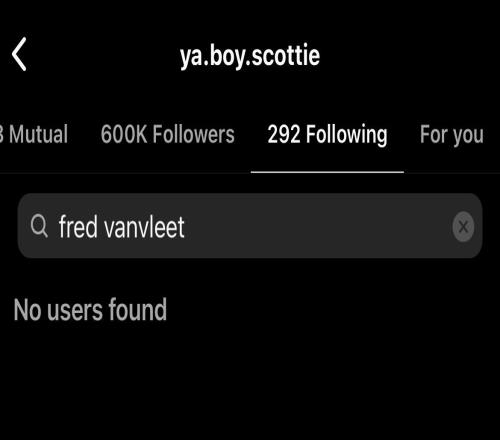The width and height of the screenshot is (500, 440).
Task: Tap the ya.boy.scottie username title
Action: click(x=250, y=56)
